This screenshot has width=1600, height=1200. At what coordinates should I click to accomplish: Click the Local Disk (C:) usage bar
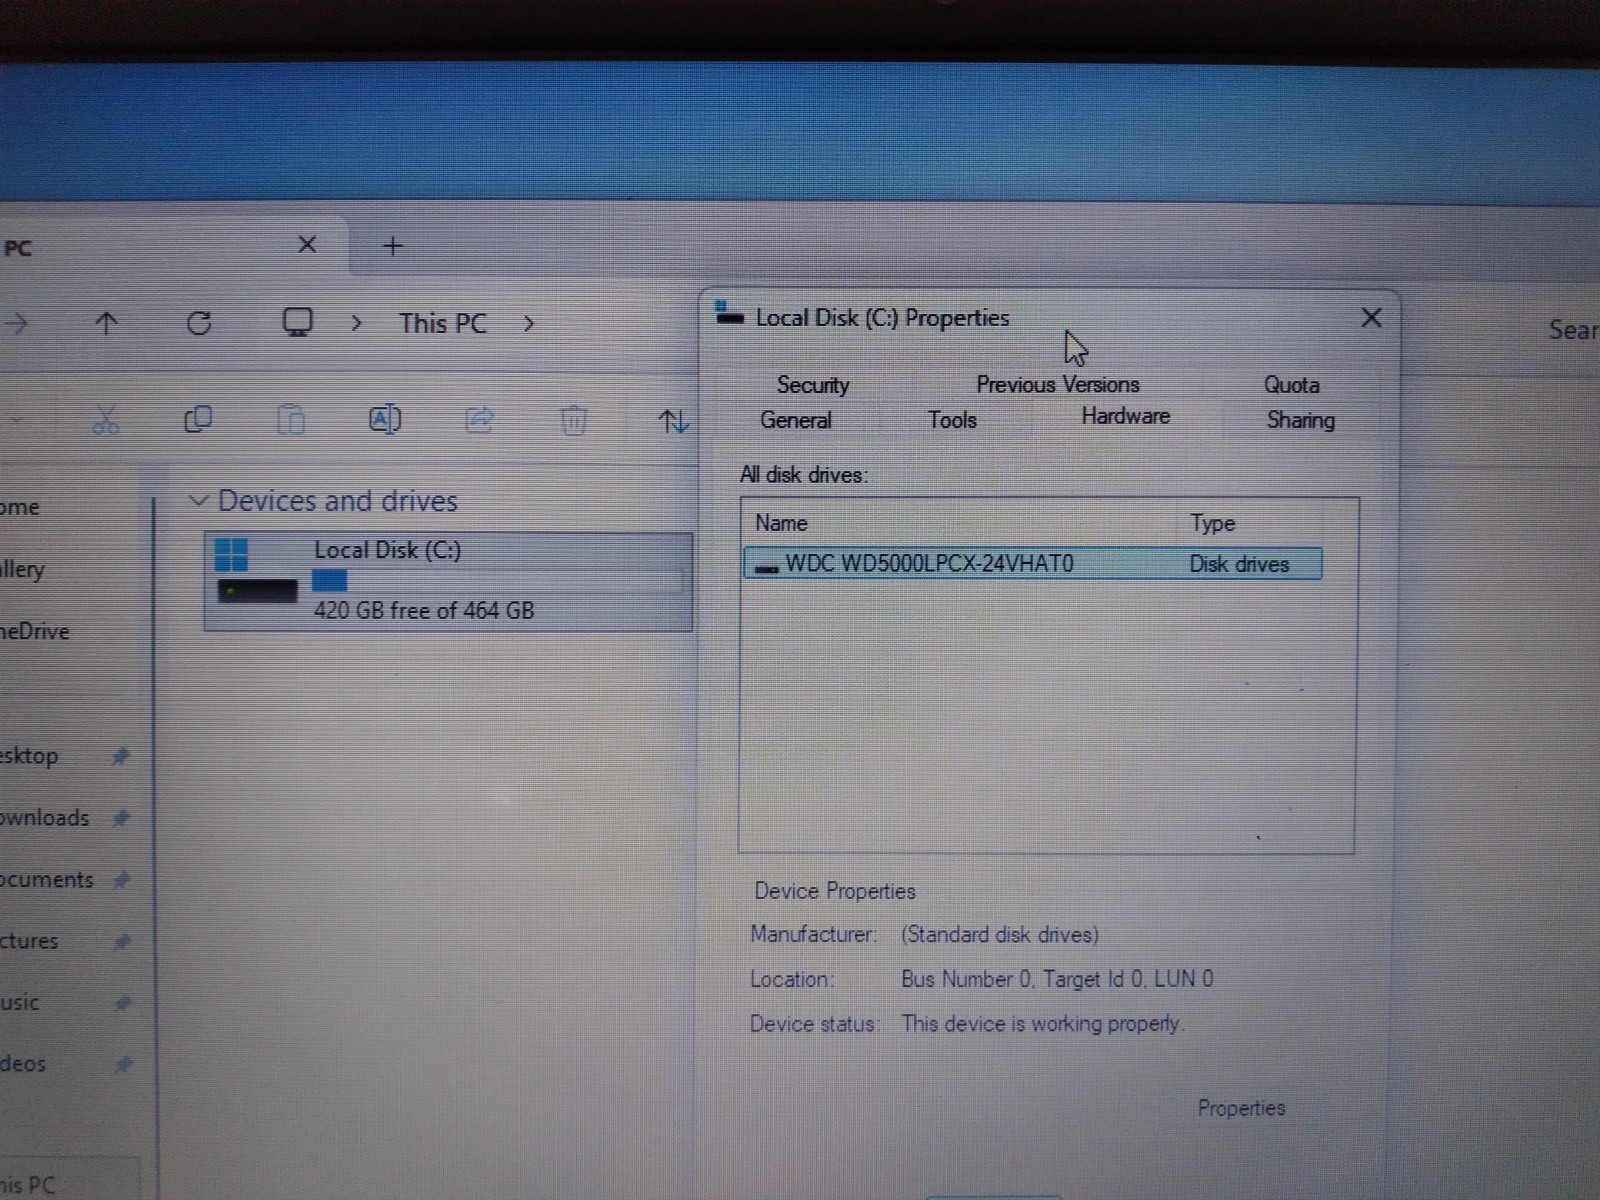coord(498,581)
